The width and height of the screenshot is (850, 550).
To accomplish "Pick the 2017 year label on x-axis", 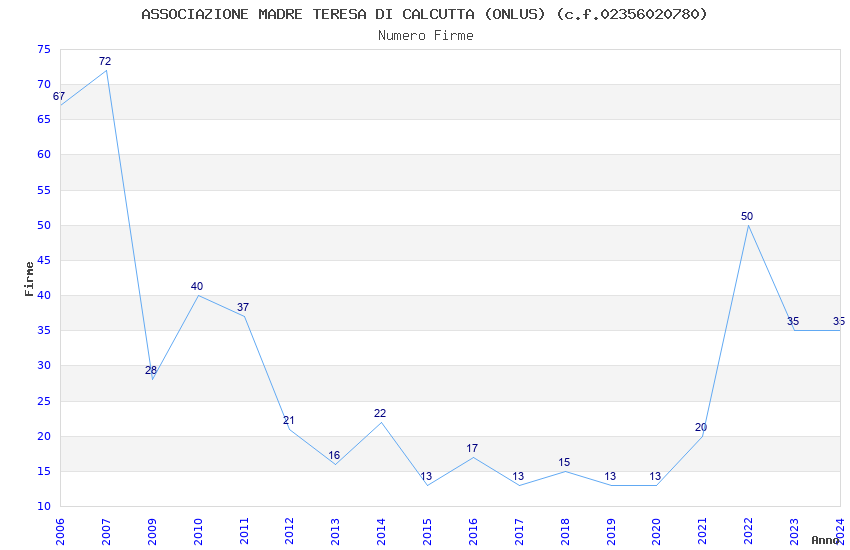I will (x=519, y=532).
